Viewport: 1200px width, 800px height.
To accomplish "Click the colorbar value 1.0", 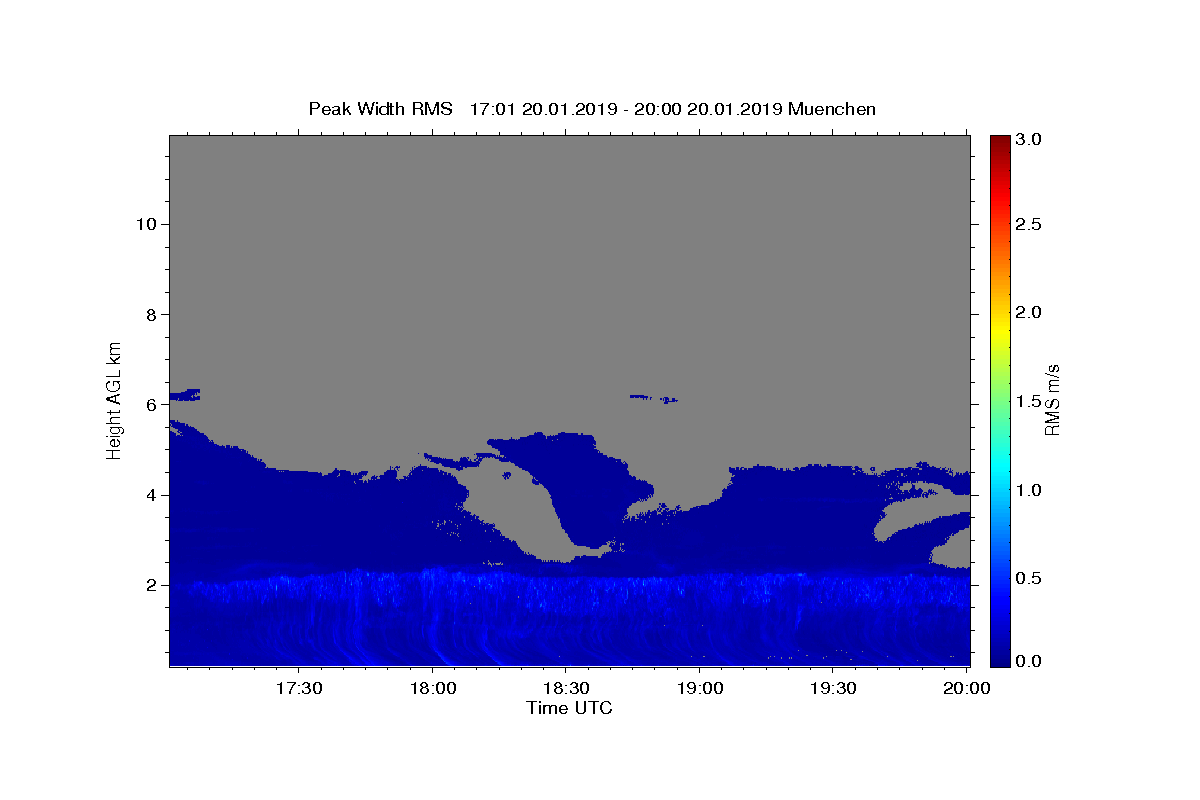I will (1029, 490).
